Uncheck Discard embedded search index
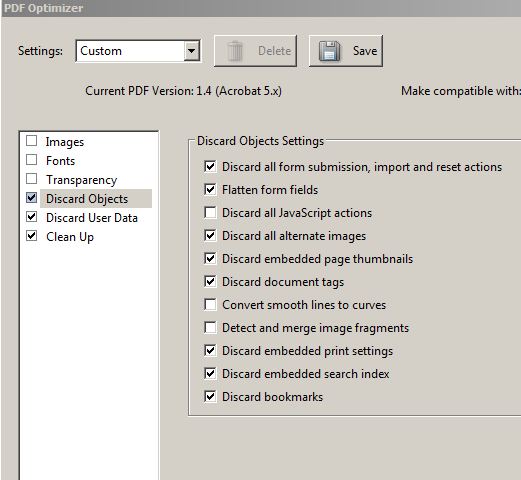The height and width of the screenshot is (480, 521). (x=210, y=374)
